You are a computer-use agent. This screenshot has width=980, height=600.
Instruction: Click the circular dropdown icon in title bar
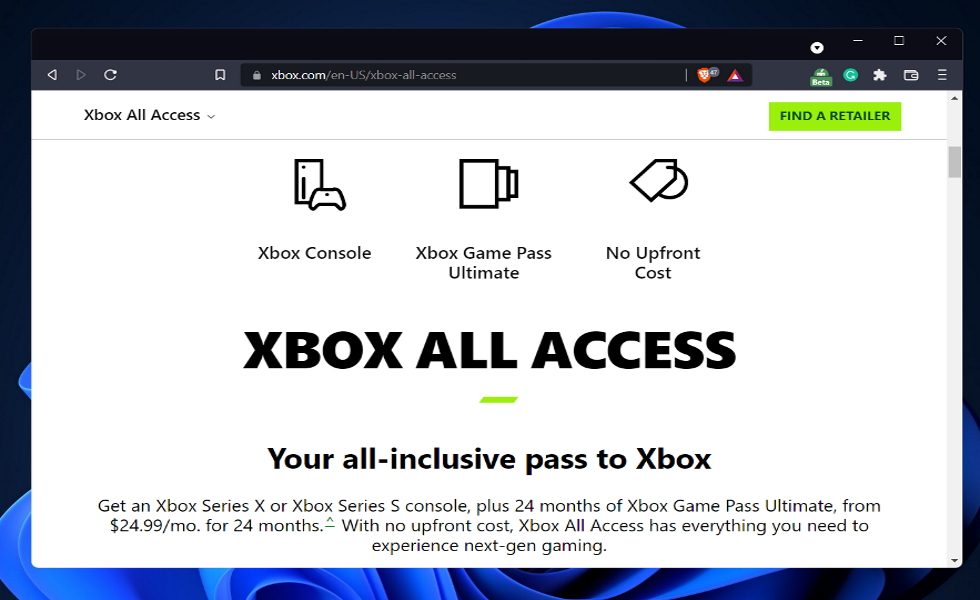[817, 48]
